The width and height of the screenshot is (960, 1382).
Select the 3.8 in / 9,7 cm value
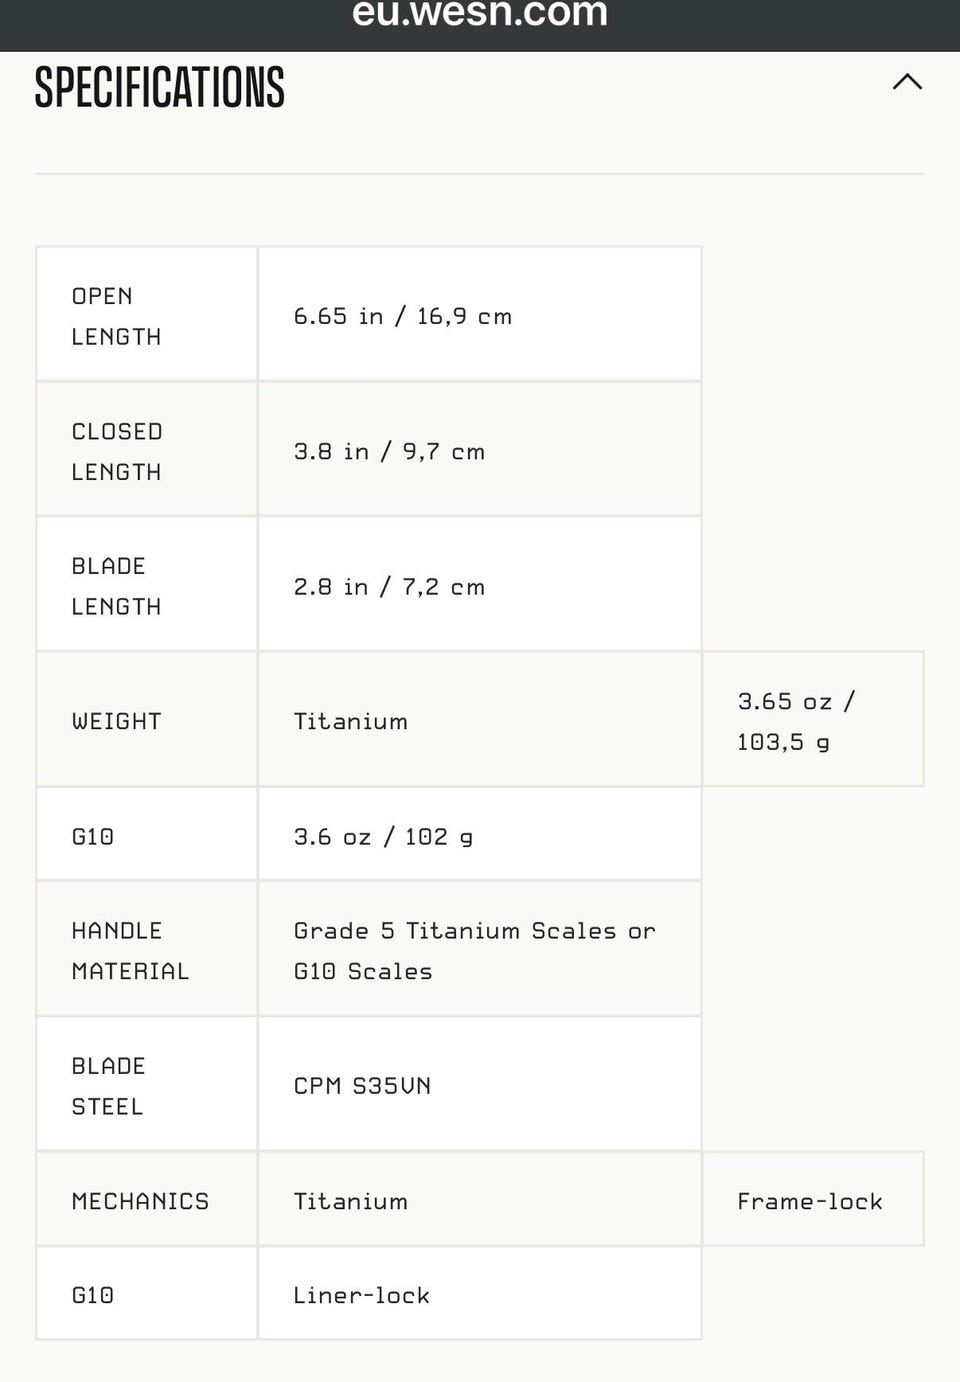389,451
